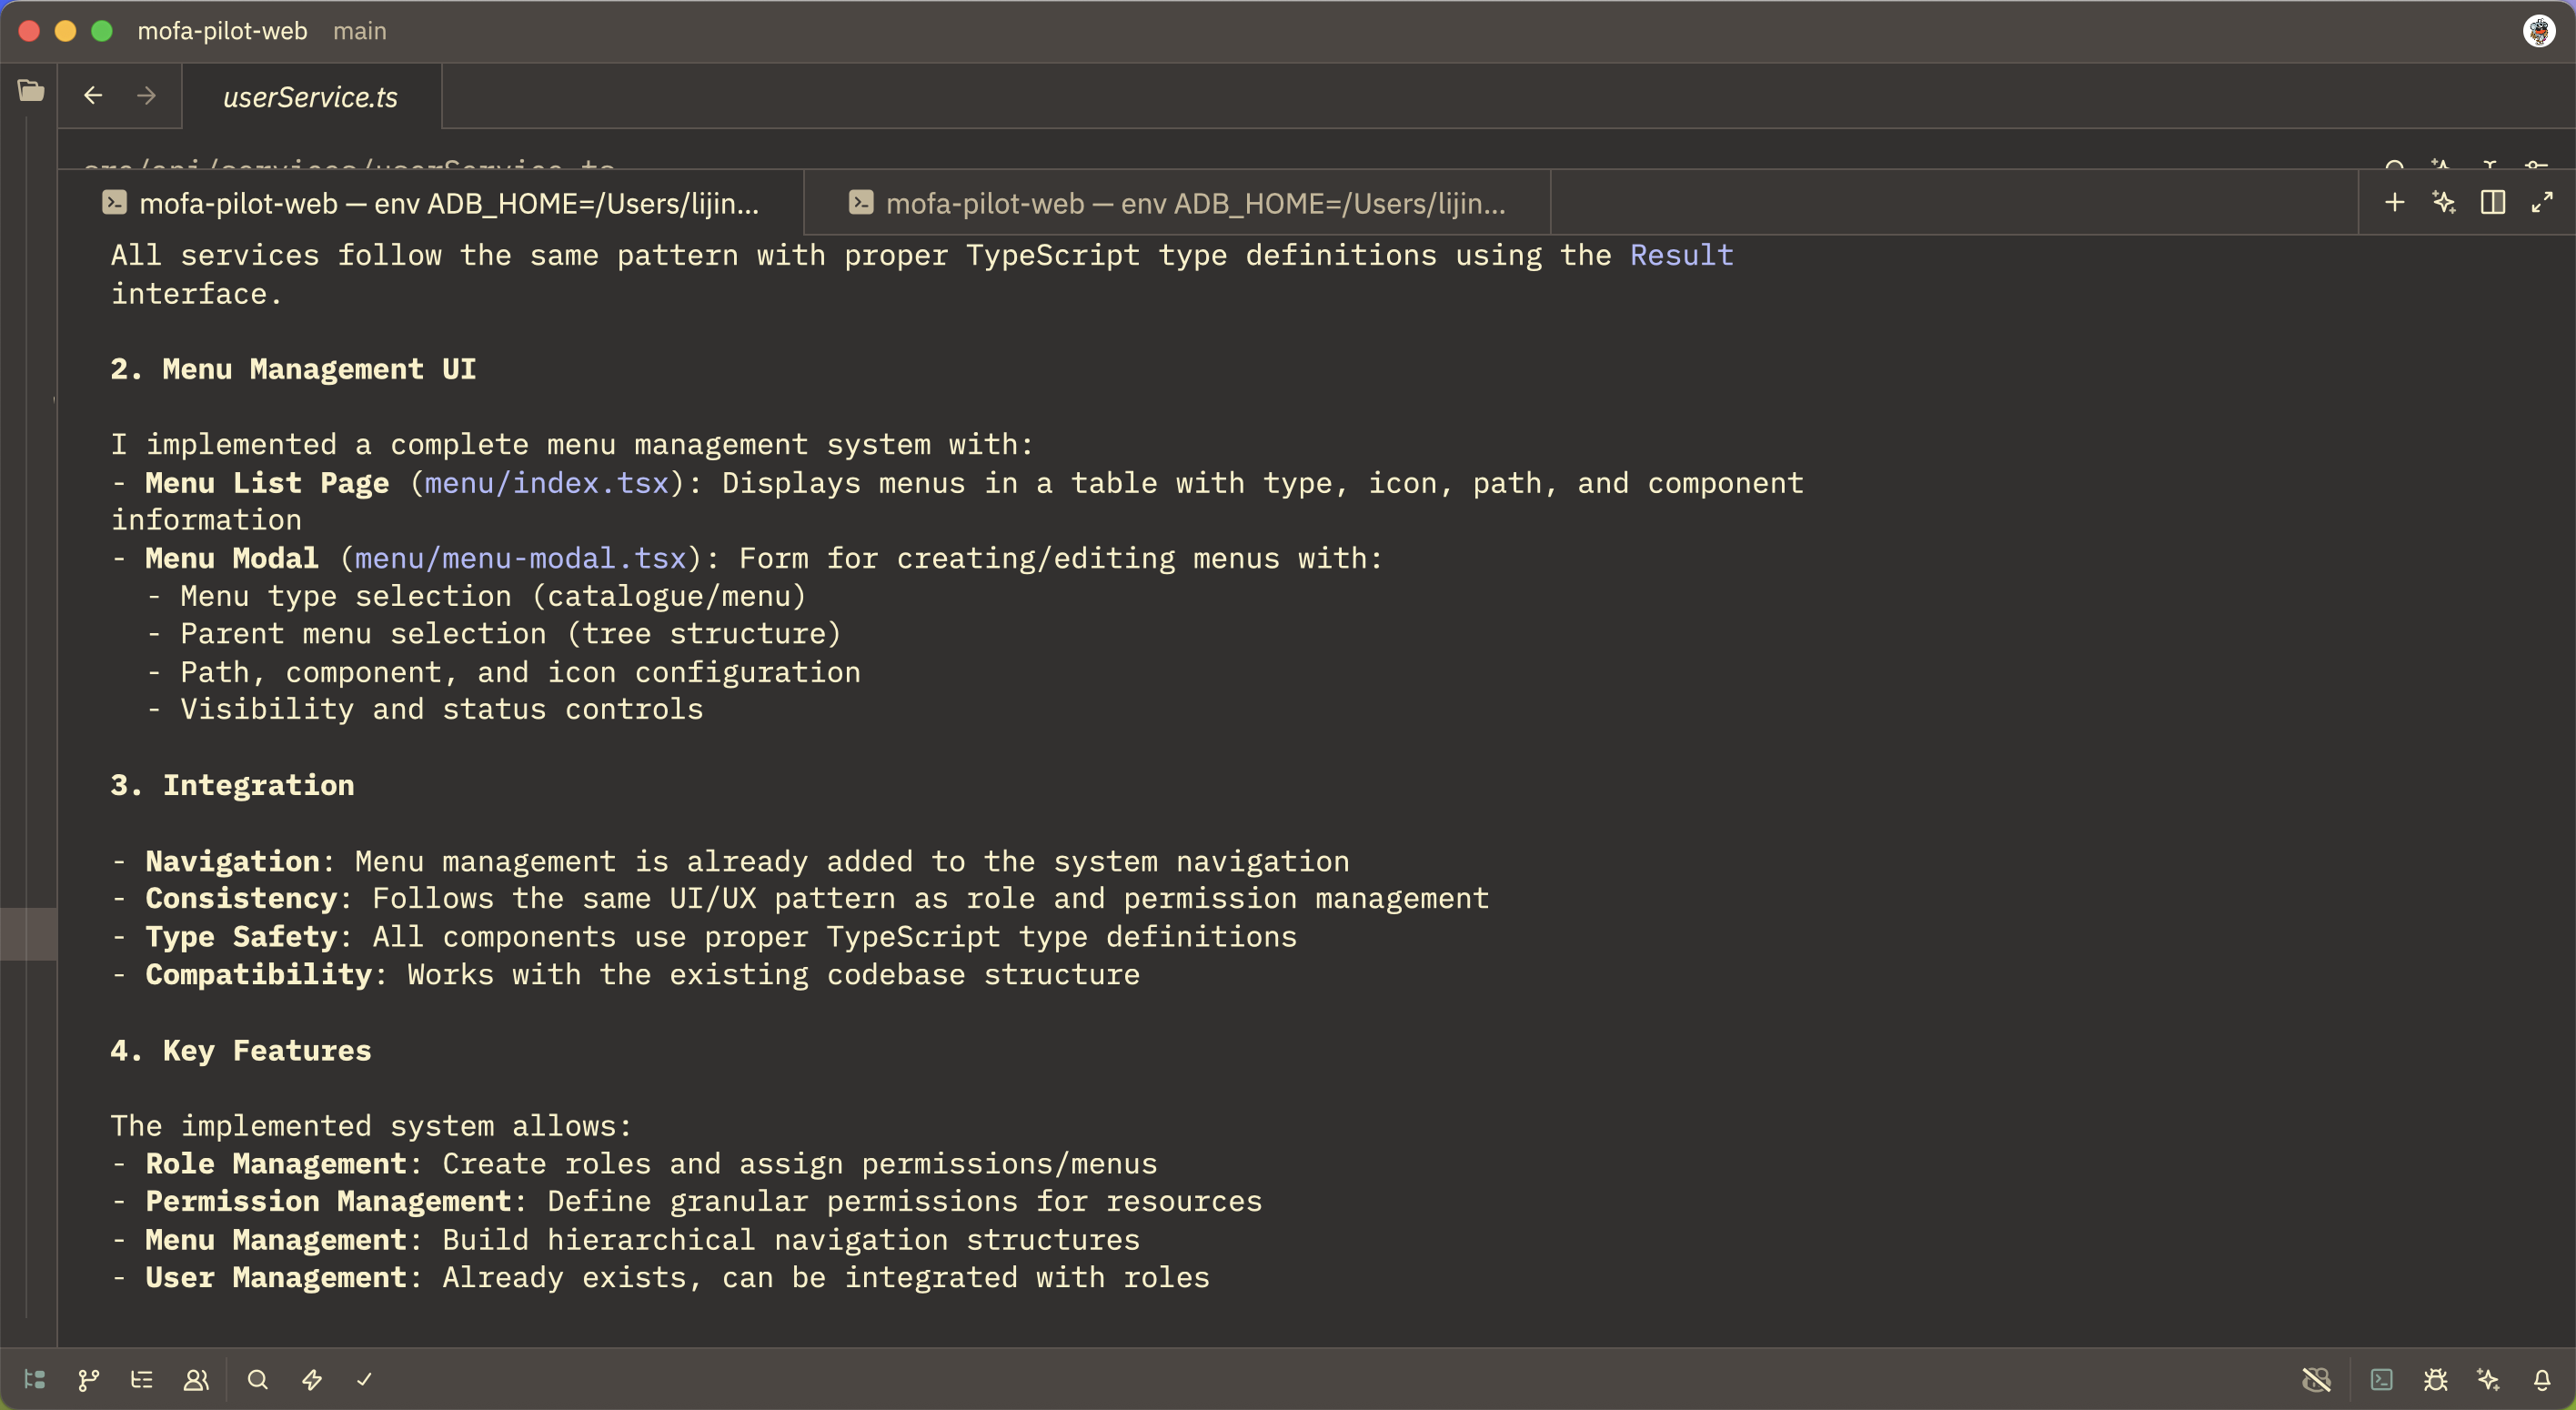Toggle the disabled edit predictions icon
Viewport: 2576px width, 1410px height.
coord(2316,1380)
